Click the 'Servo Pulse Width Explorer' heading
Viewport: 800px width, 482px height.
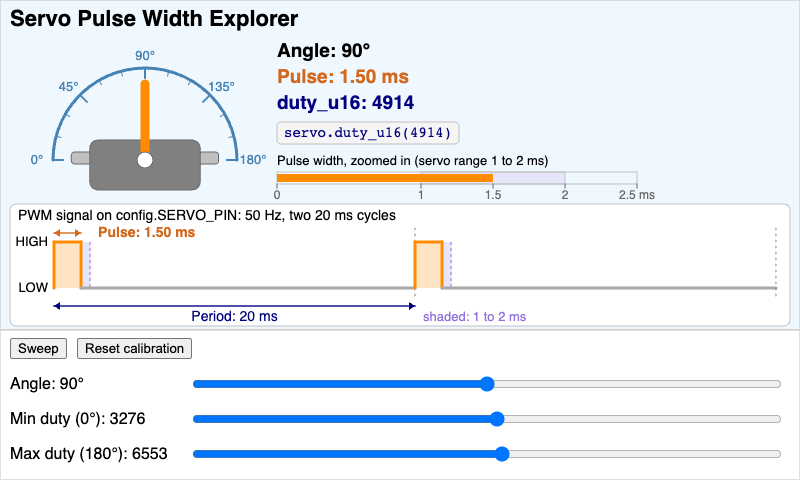[154, 19]
